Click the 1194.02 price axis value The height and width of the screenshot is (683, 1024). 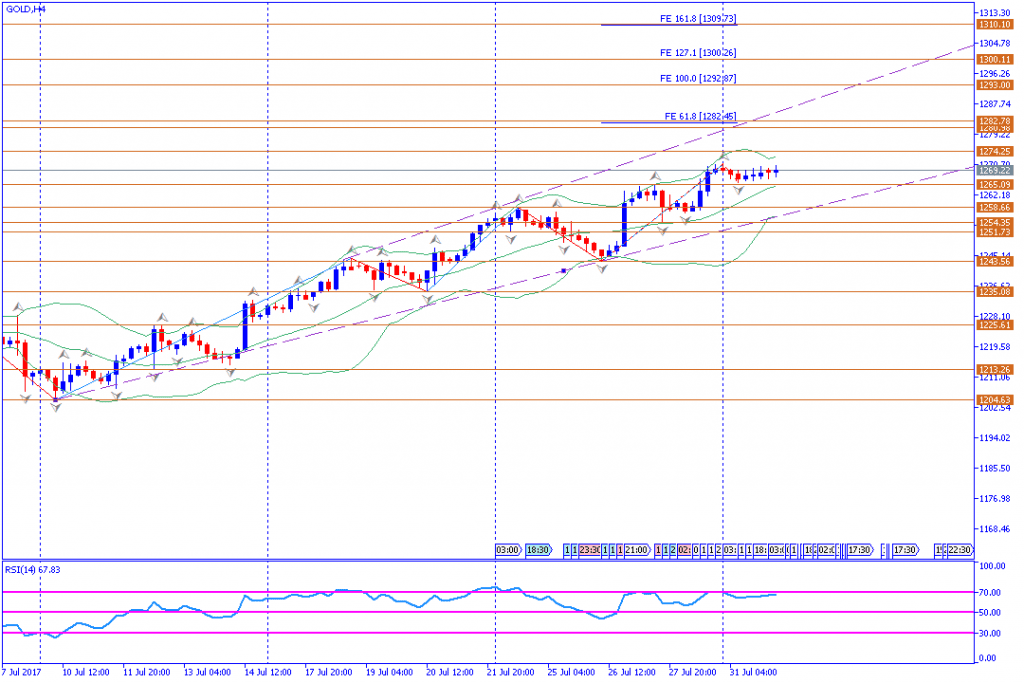point(995,438)
